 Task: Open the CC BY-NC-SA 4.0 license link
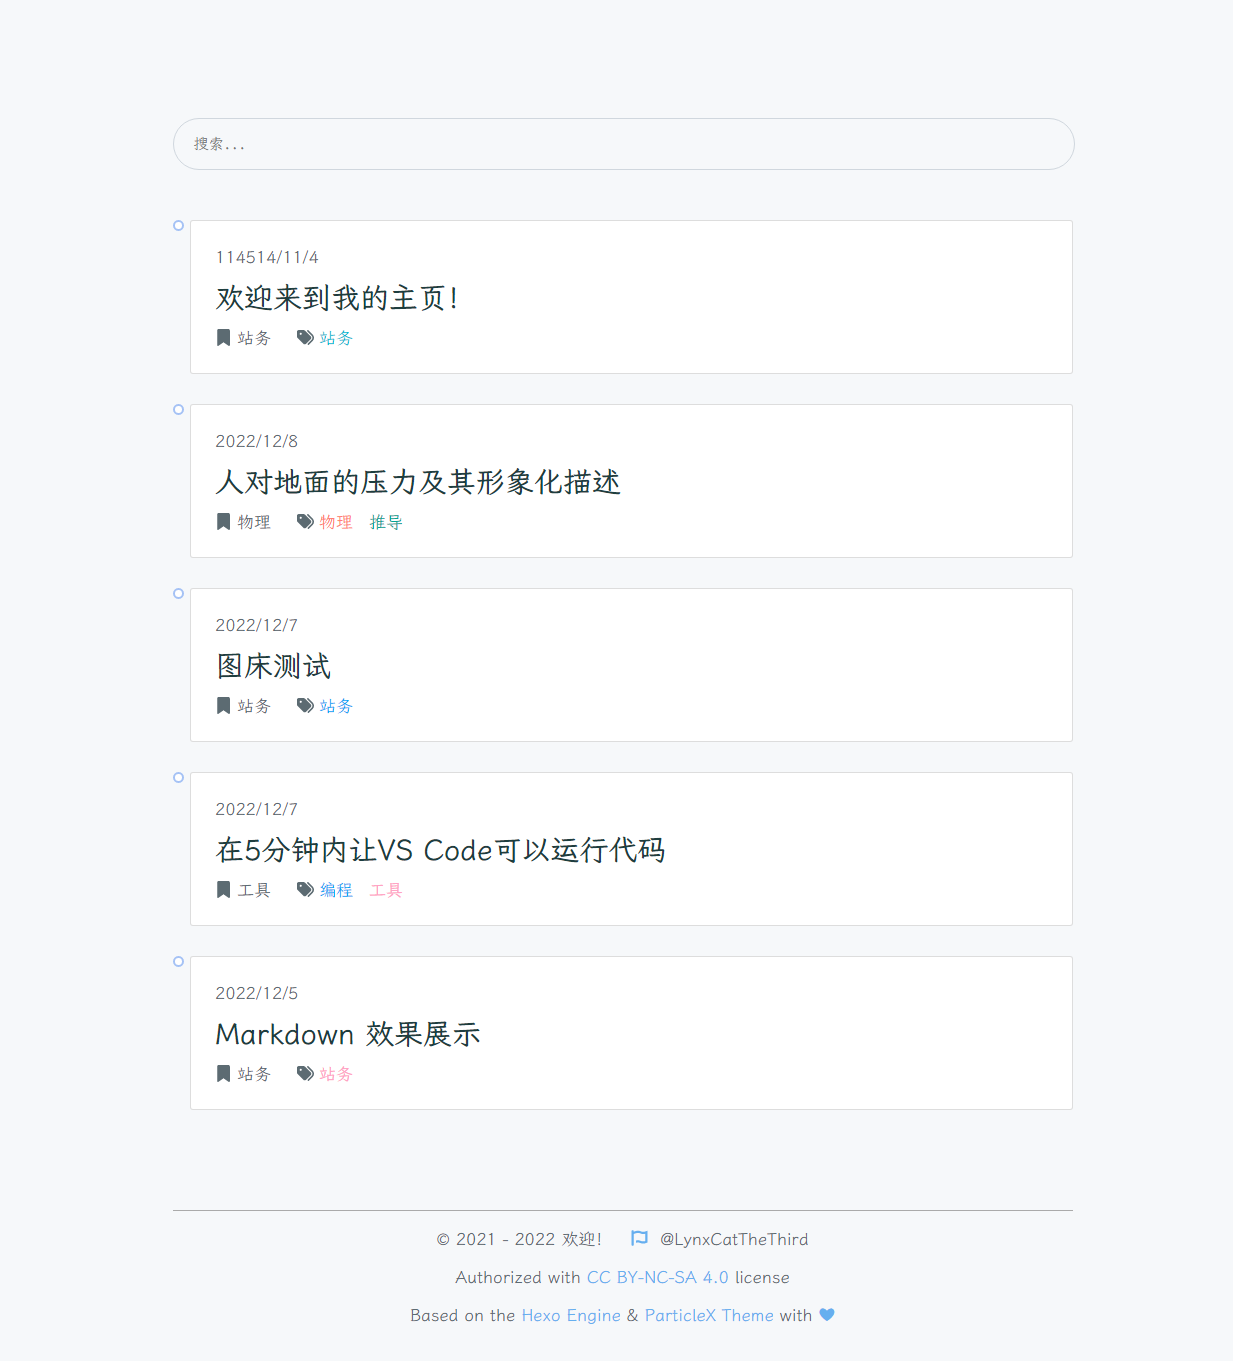pyautogui.click(x=658, y=1277)
